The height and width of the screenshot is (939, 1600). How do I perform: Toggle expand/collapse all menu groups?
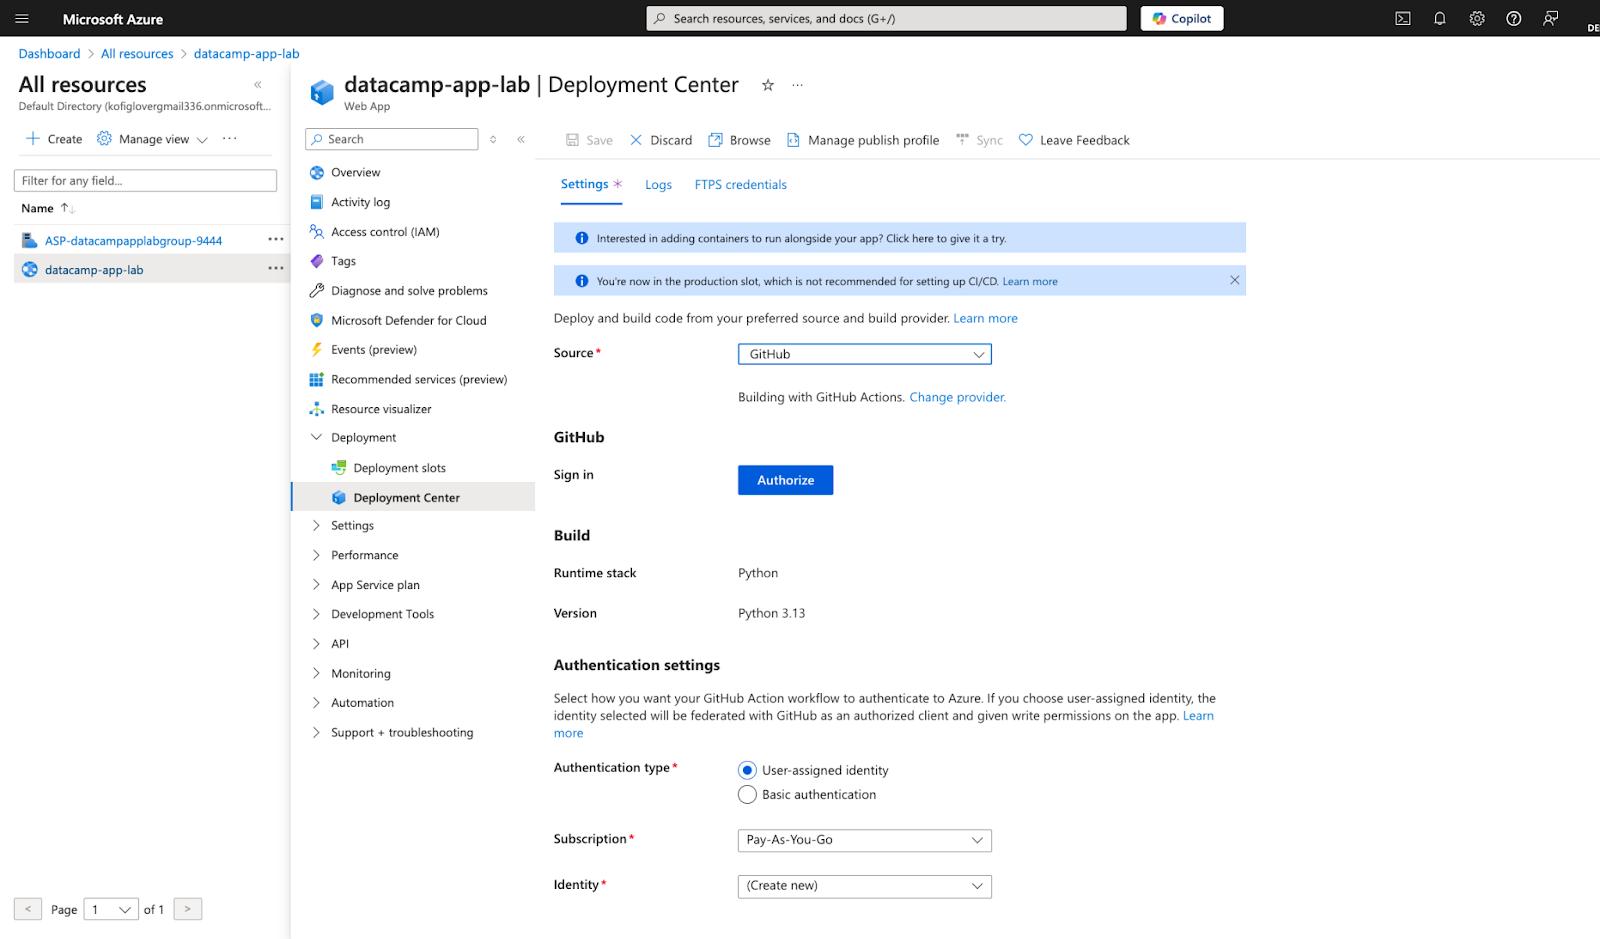(x=493, y=139)
